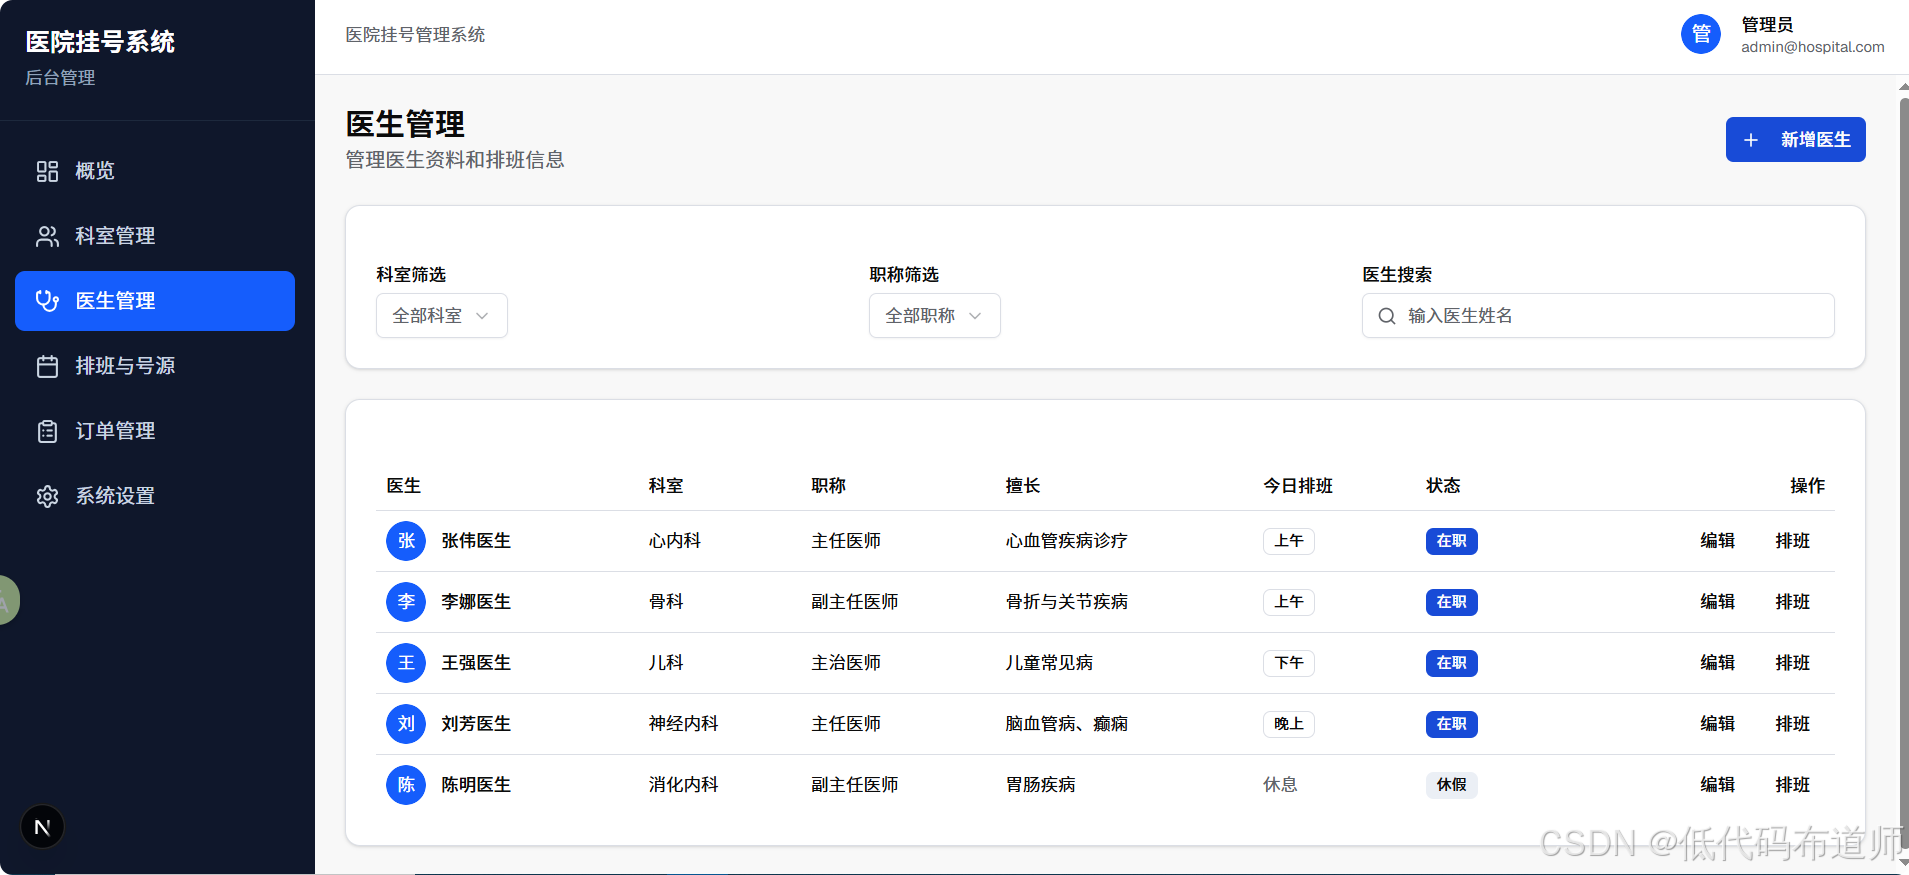Click the gear icon for 系统设置
The image size is (1909, 875).
tap(47, 496)
